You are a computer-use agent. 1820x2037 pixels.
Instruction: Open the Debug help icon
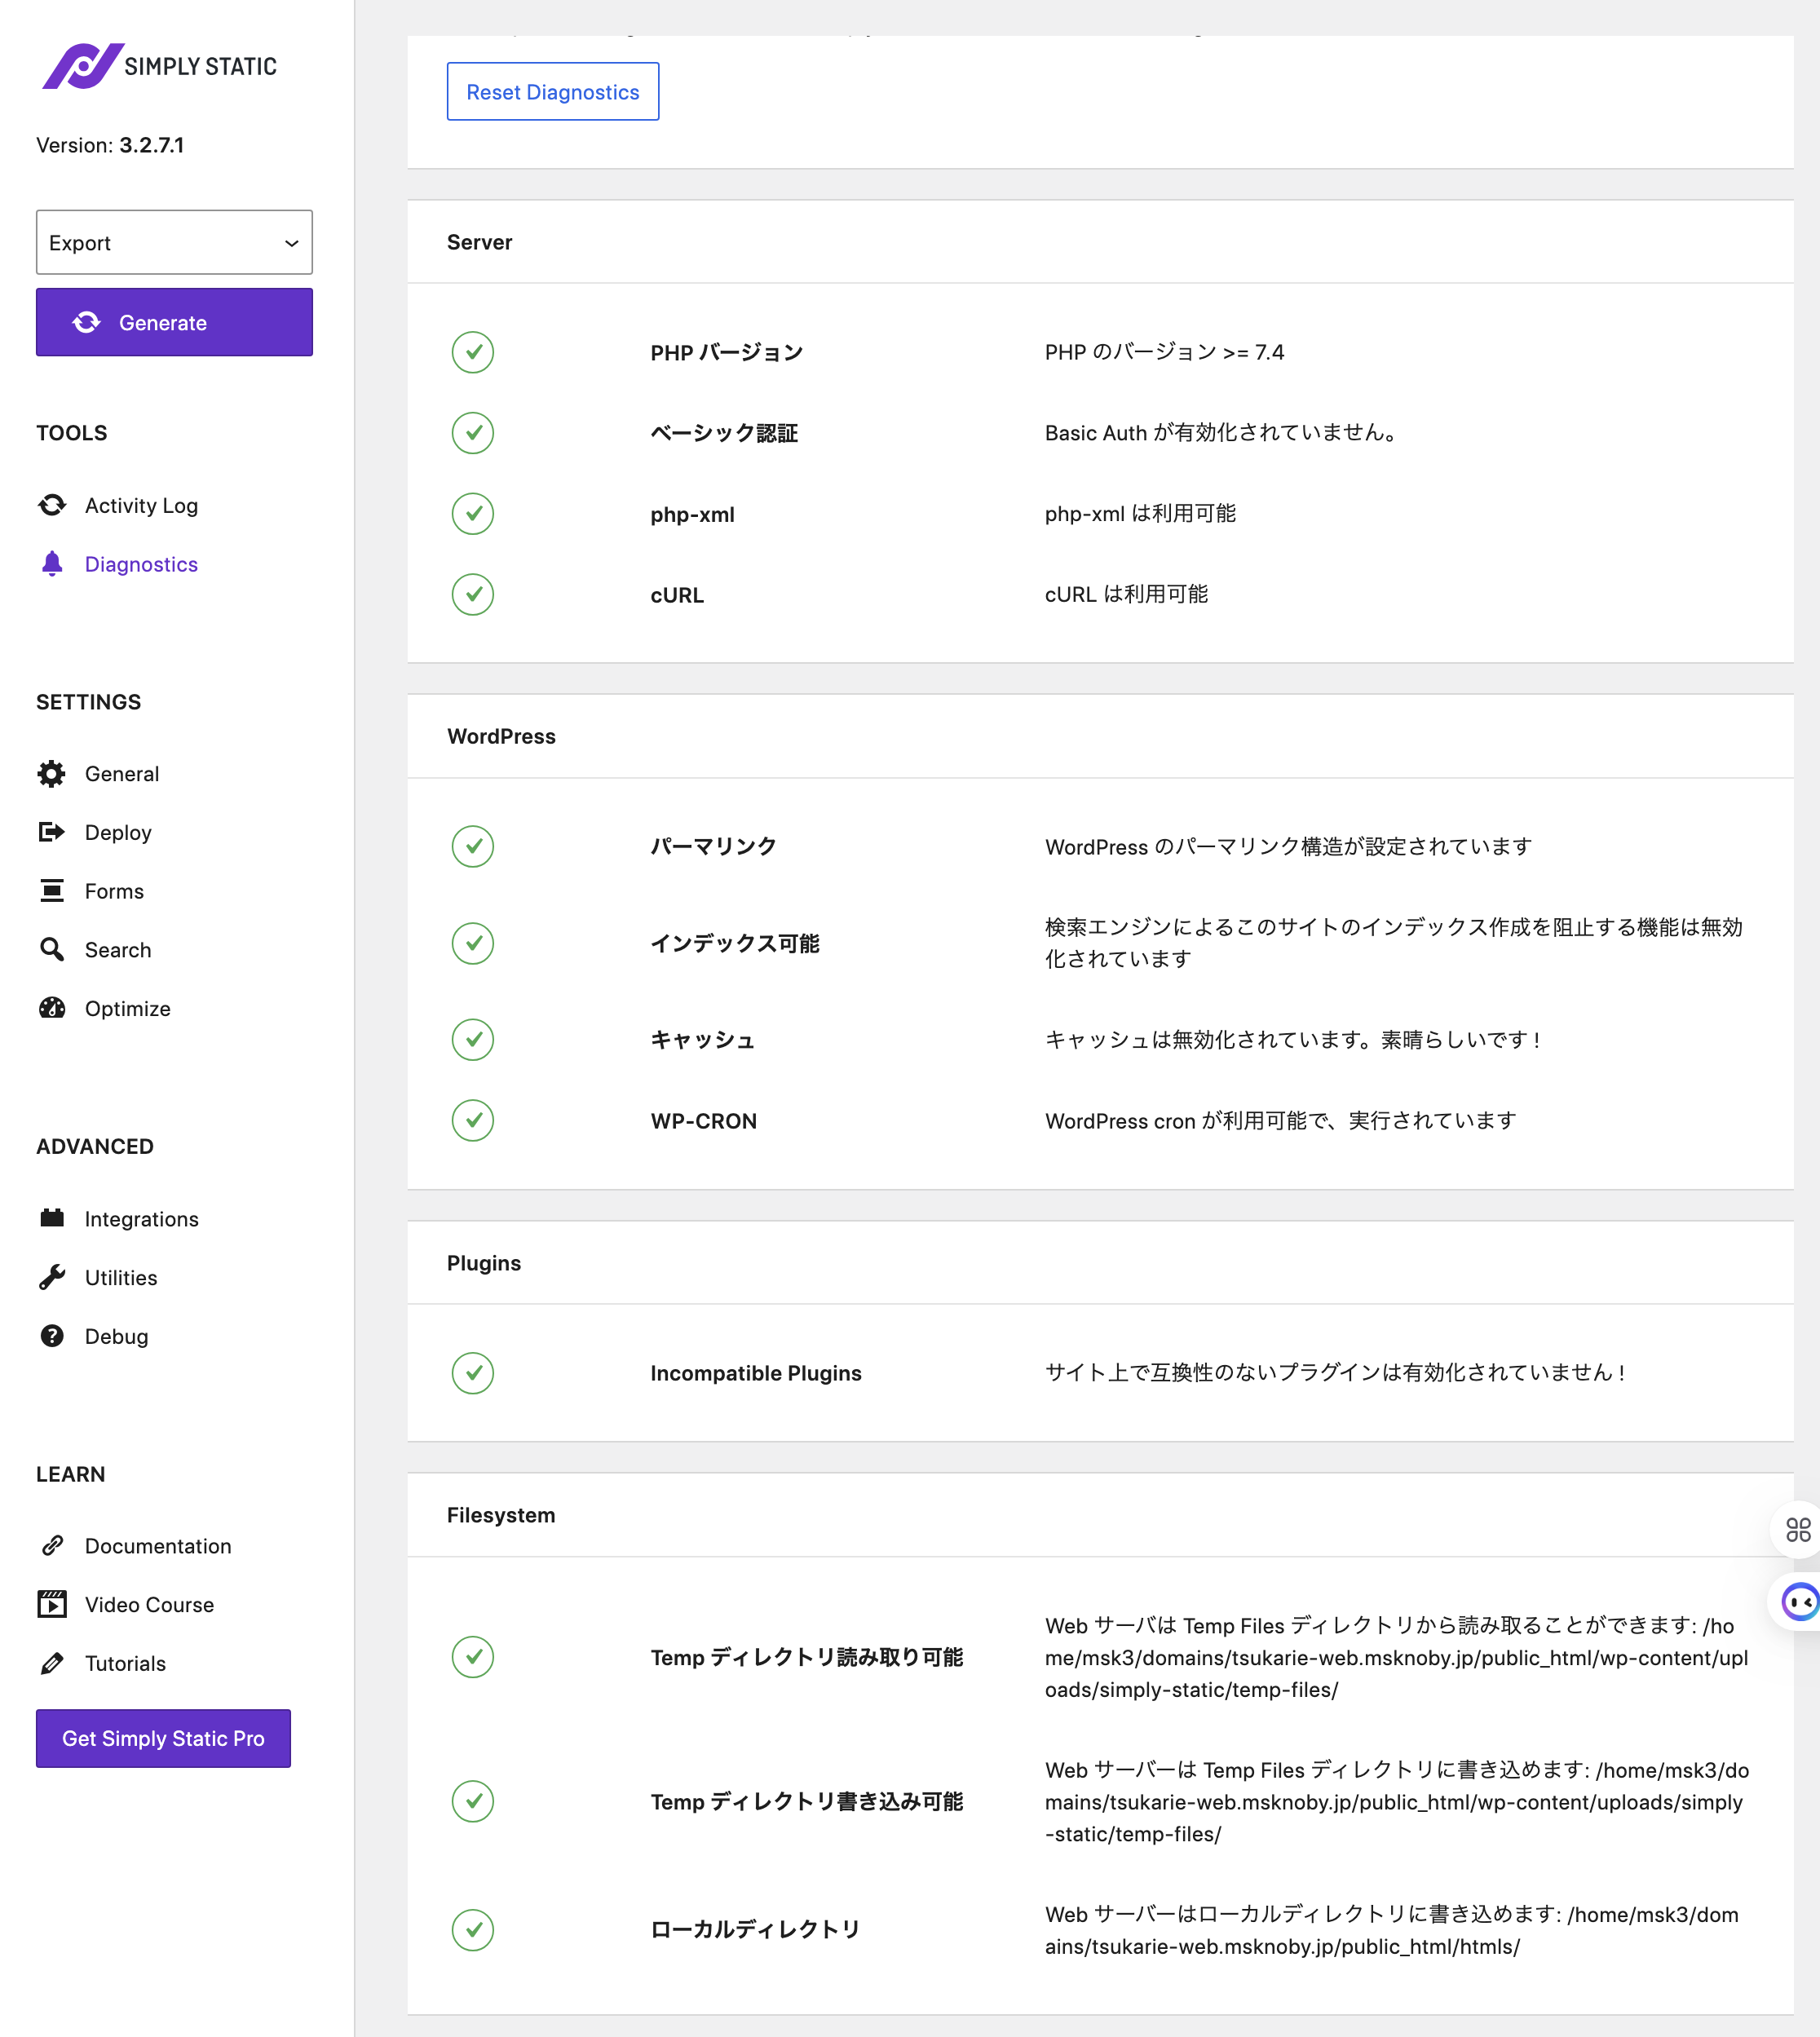pos(52,1336)
